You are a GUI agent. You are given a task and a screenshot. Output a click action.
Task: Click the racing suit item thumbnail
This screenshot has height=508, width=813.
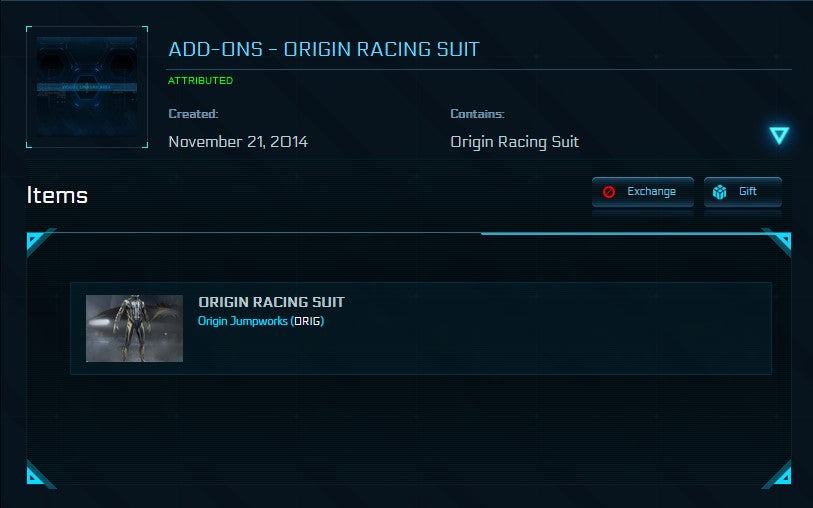(134, 328)
